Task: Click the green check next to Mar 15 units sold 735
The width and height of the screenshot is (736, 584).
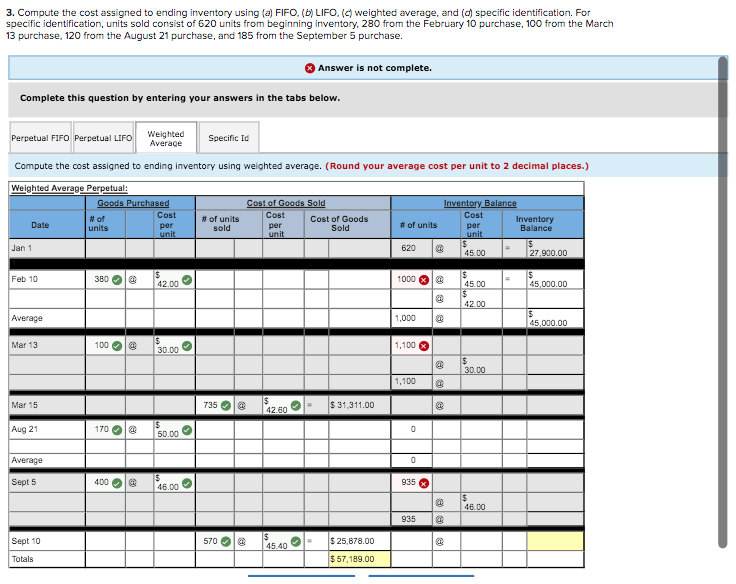Action: point(226,406)
